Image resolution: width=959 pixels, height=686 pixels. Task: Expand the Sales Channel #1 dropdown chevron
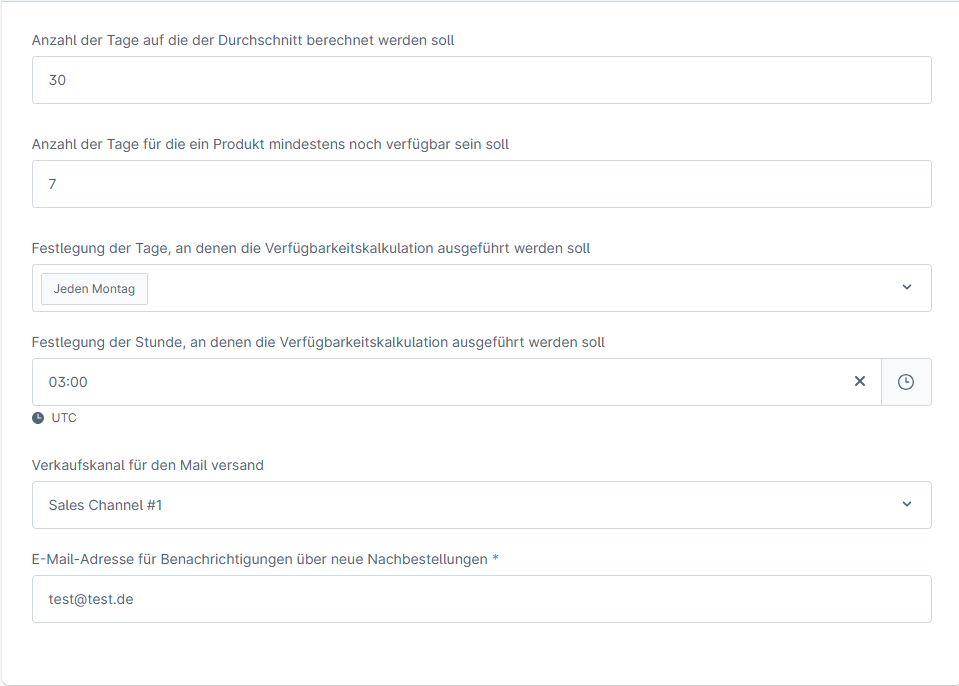[x=907, y=505]
